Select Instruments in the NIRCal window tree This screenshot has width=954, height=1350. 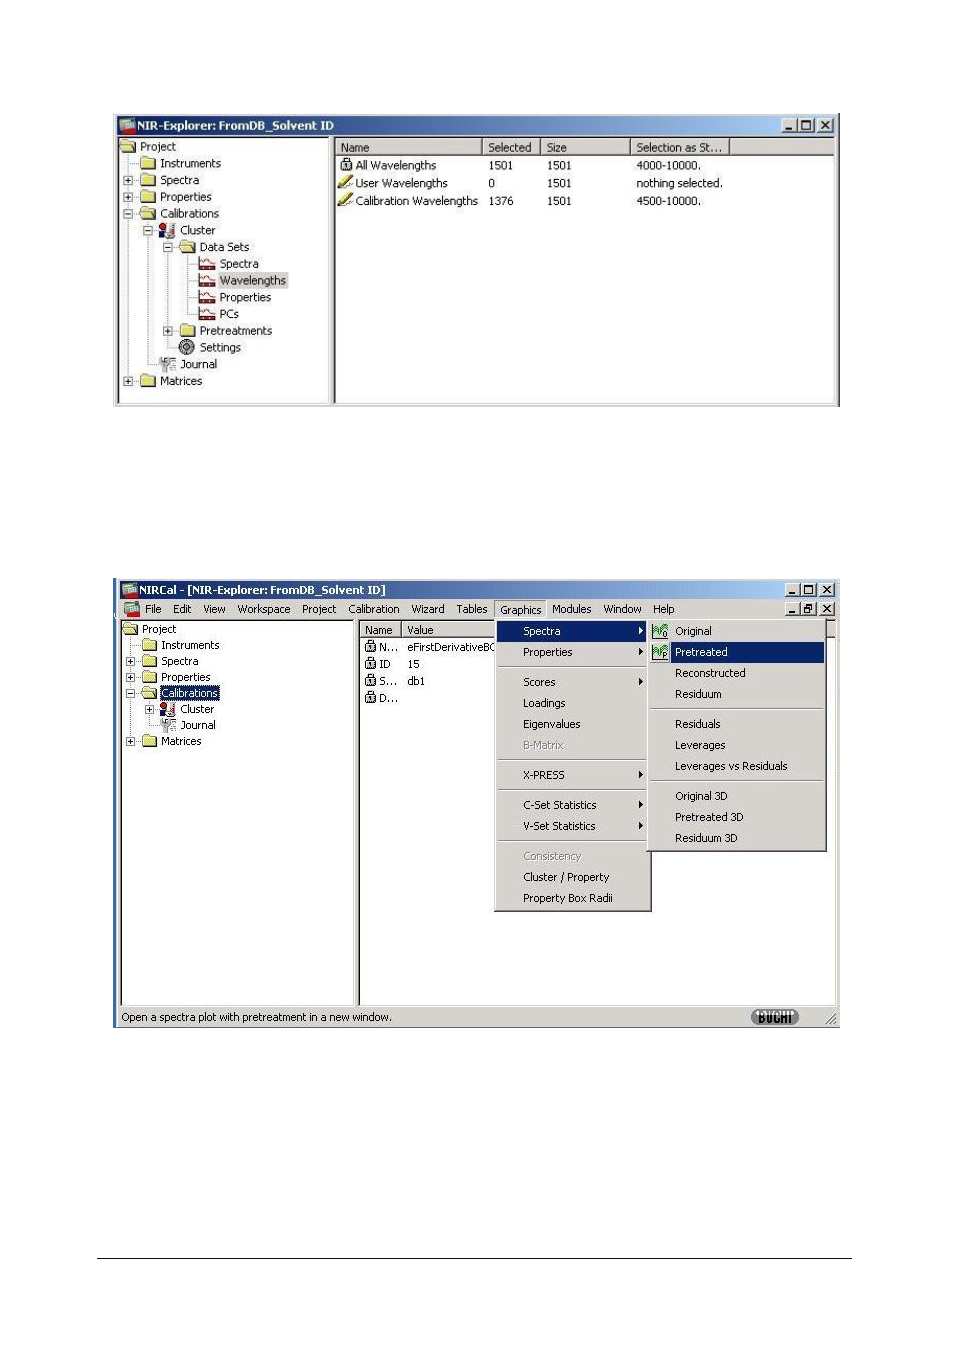click(190, 645)
